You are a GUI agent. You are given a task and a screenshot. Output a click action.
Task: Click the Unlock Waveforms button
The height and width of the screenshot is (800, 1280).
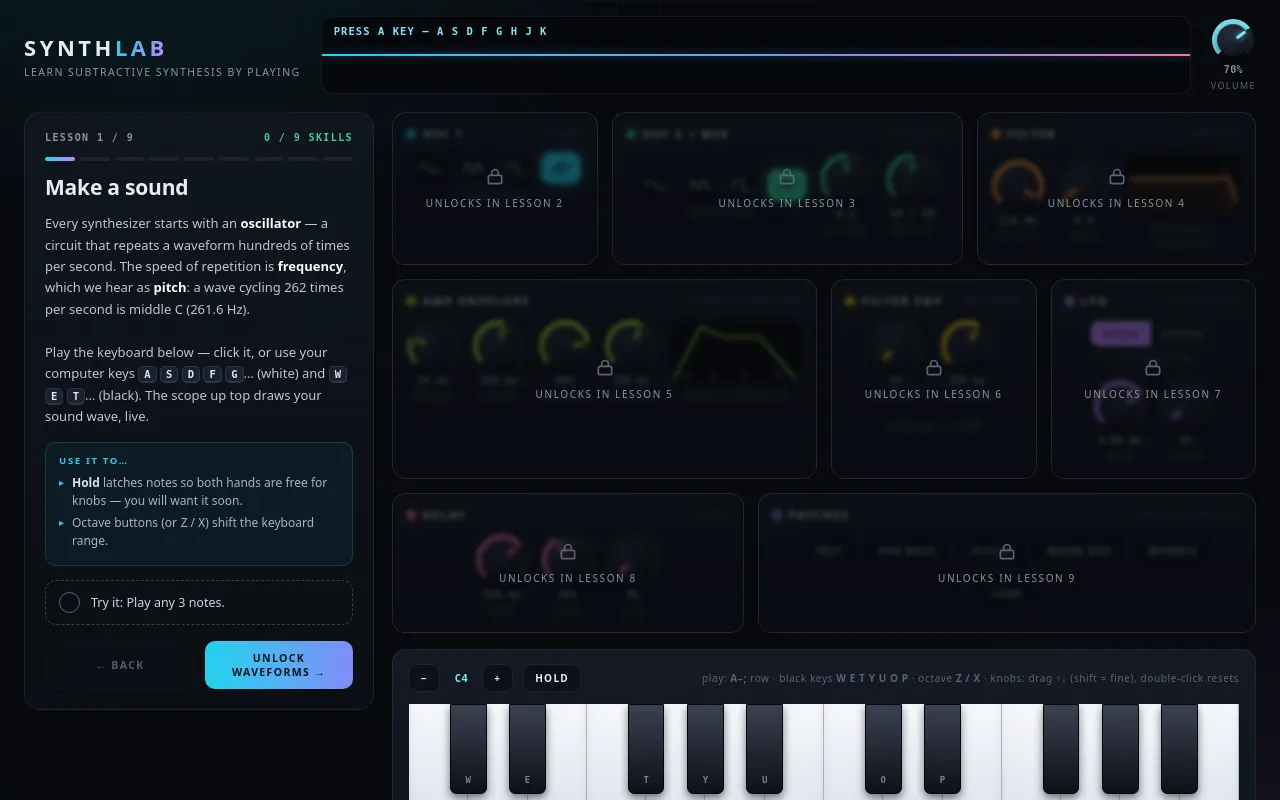[x=279, y=665]
